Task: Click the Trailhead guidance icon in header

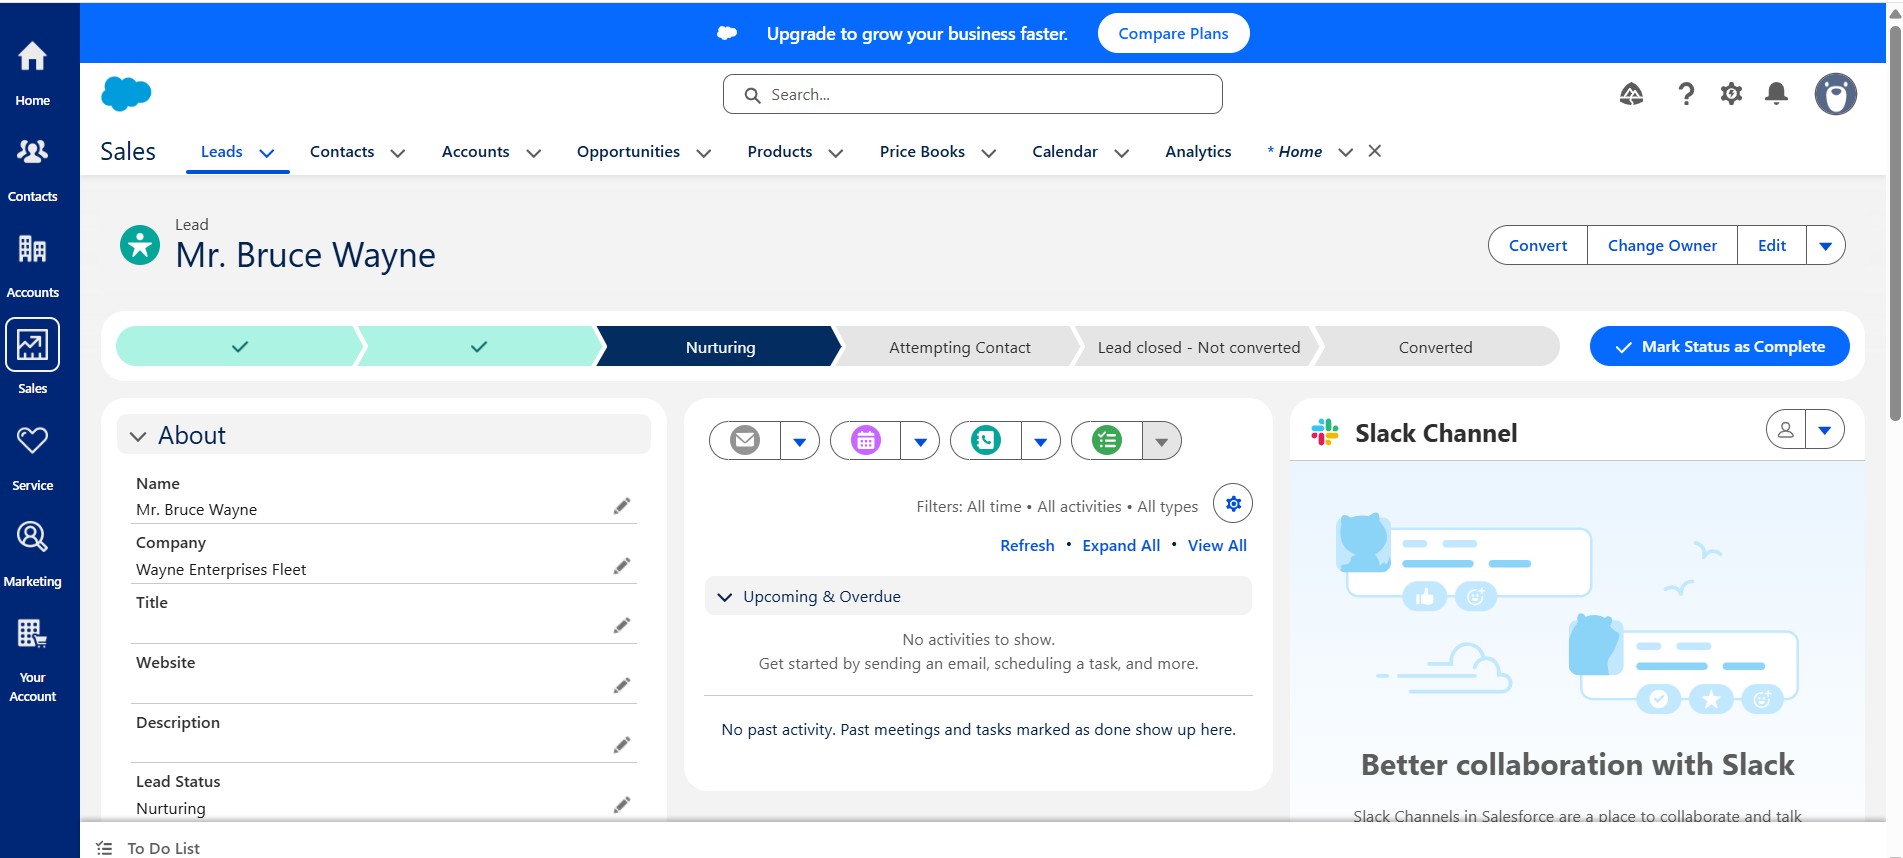Action: tap(1631, 94)
